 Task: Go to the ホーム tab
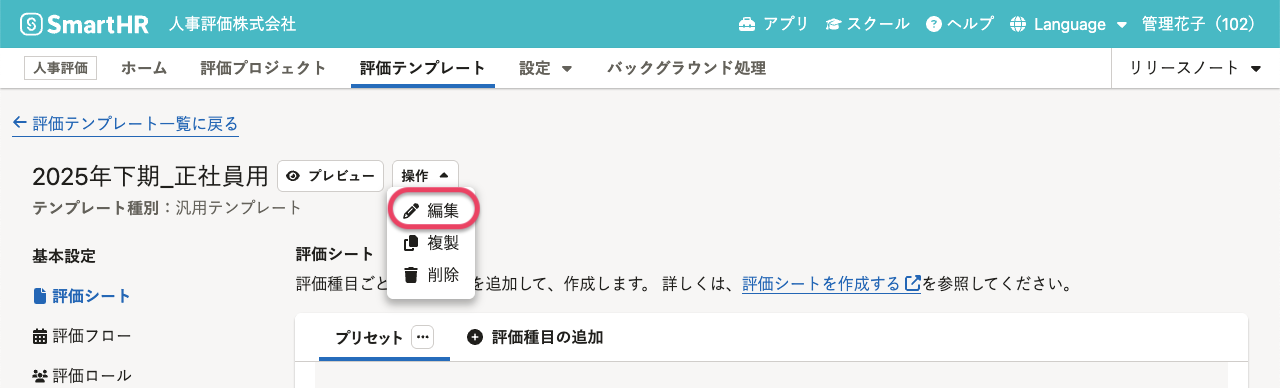[x=144, y=68]
